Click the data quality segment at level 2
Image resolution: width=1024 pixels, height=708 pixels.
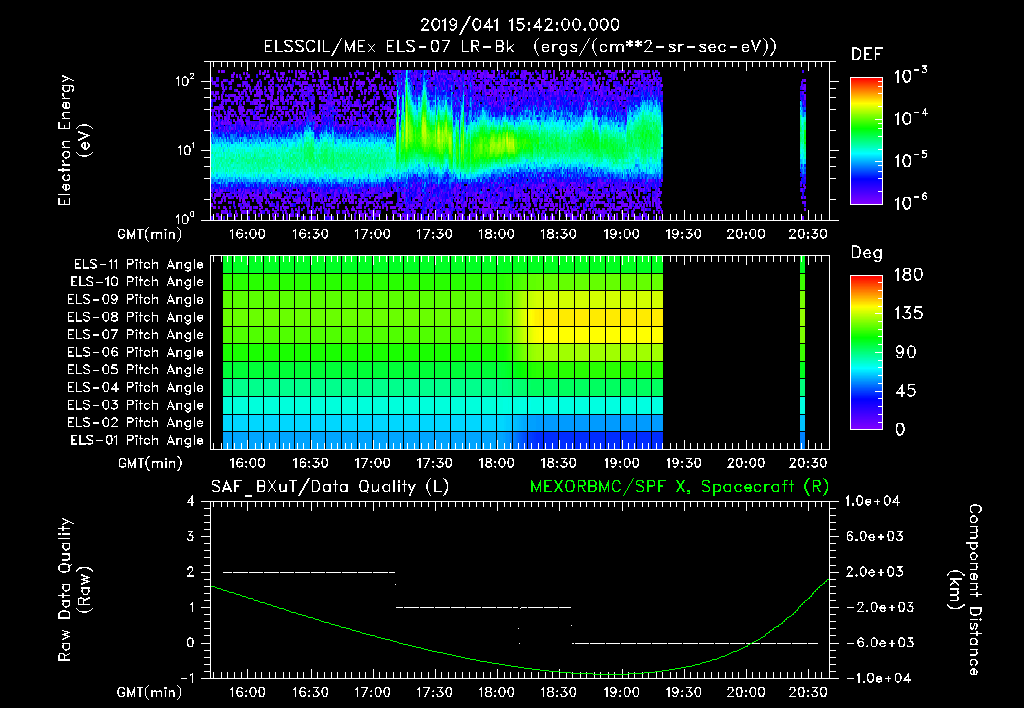point(309,572)
